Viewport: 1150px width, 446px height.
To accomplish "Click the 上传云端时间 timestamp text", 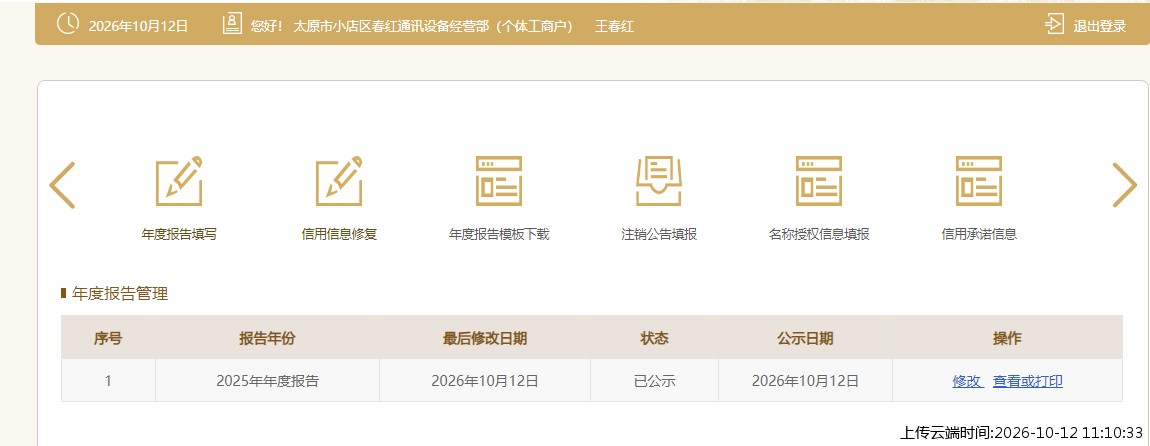I will [1022, 433].
